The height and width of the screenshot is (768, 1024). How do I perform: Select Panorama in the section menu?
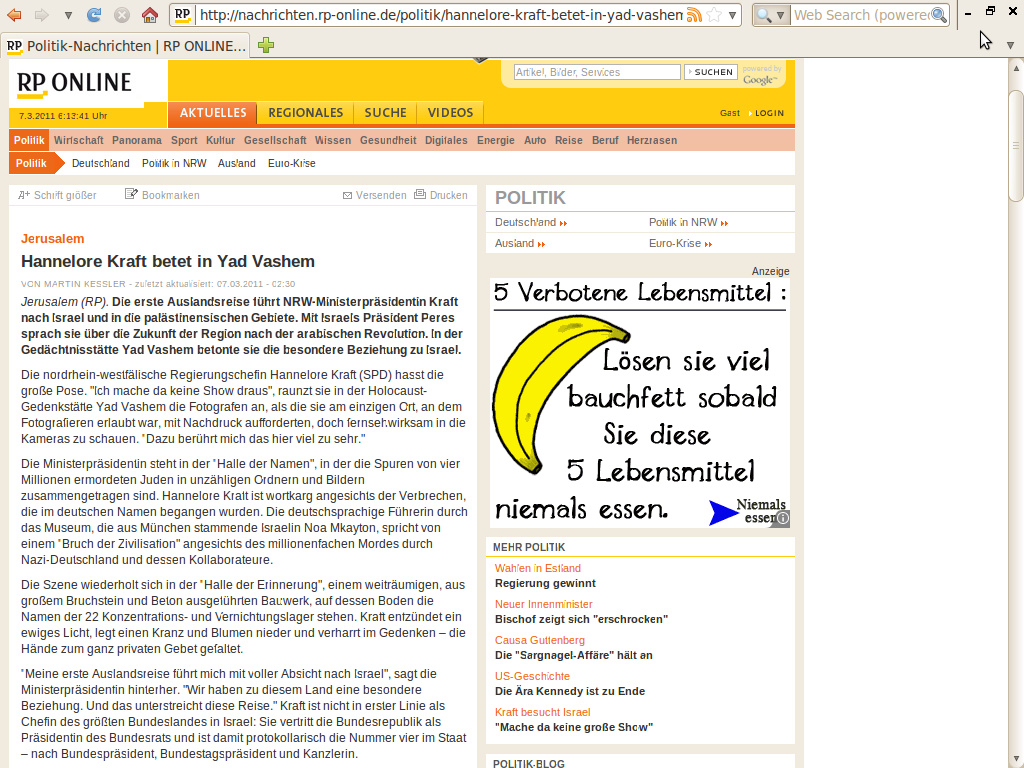point(136,140)
